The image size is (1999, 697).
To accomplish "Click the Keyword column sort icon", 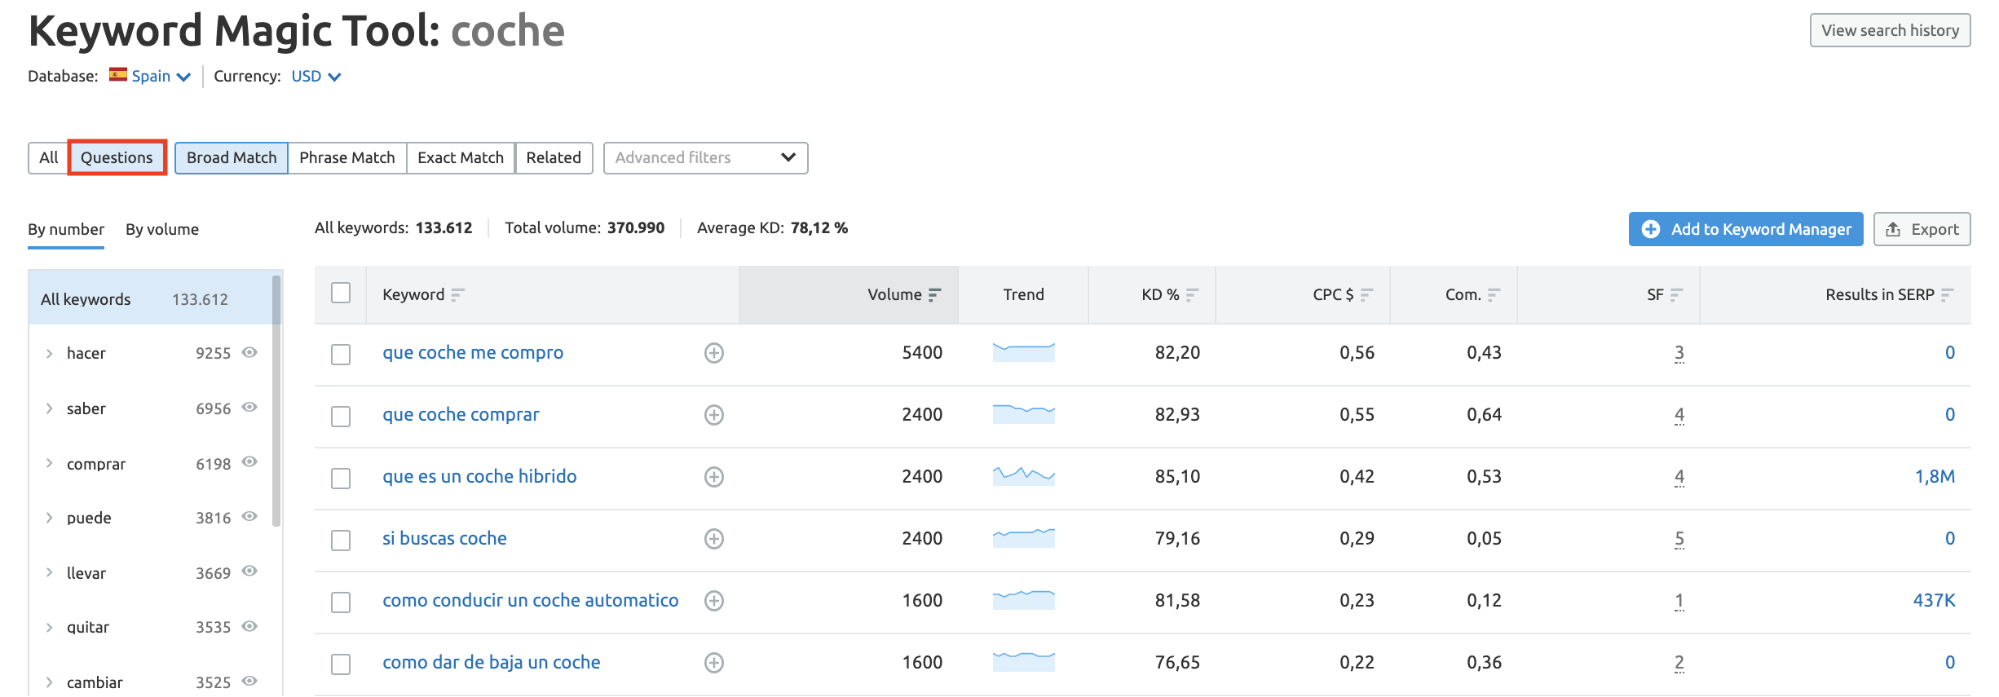I will click(457, 295).
